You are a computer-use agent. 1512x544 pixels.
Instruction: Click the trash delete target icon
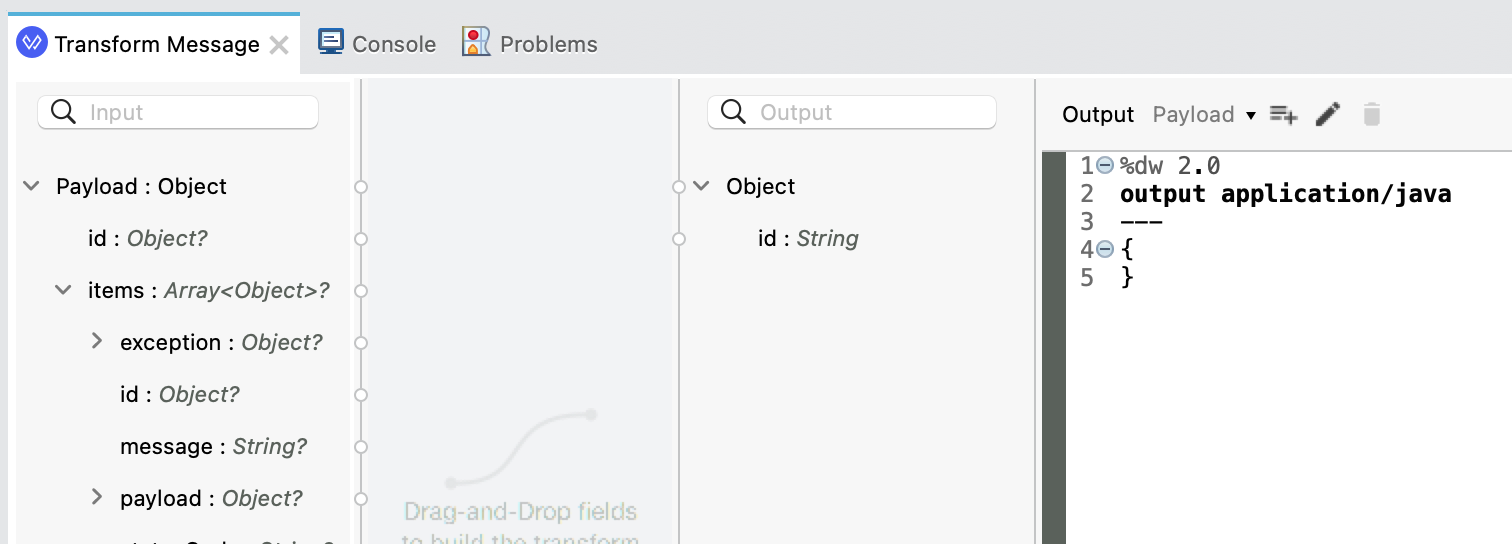pos(1372,114)
